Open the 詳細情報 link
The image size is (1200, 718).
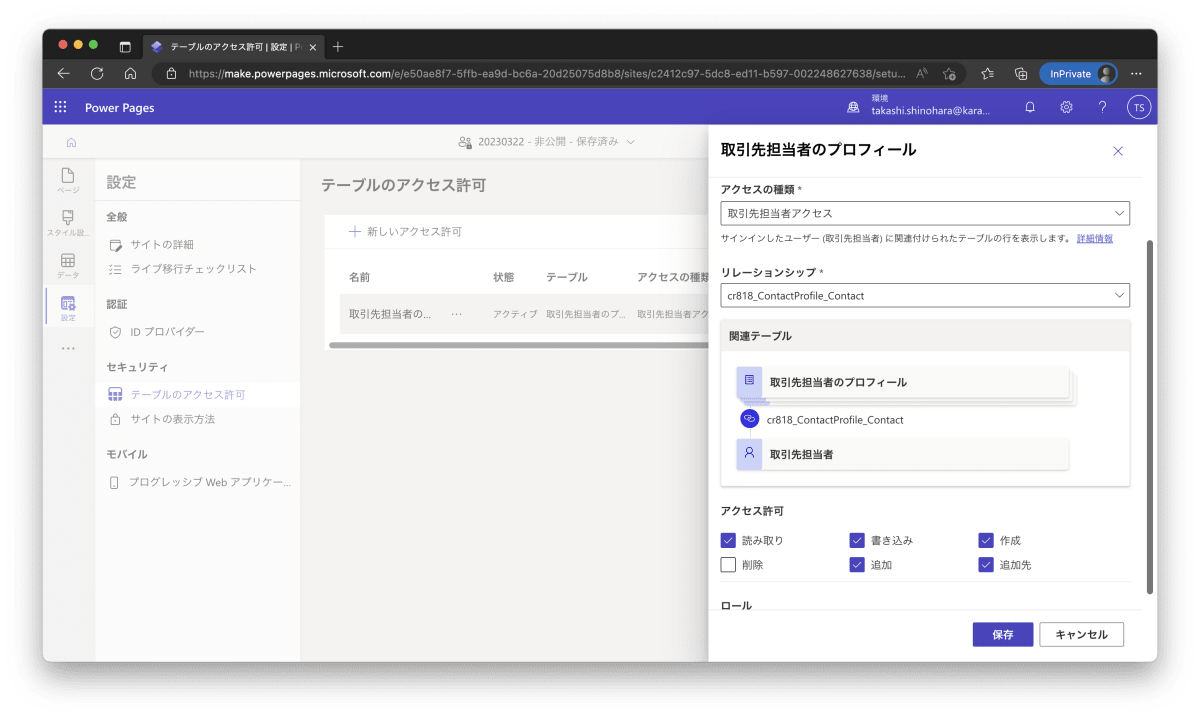tap(1095, 238)
